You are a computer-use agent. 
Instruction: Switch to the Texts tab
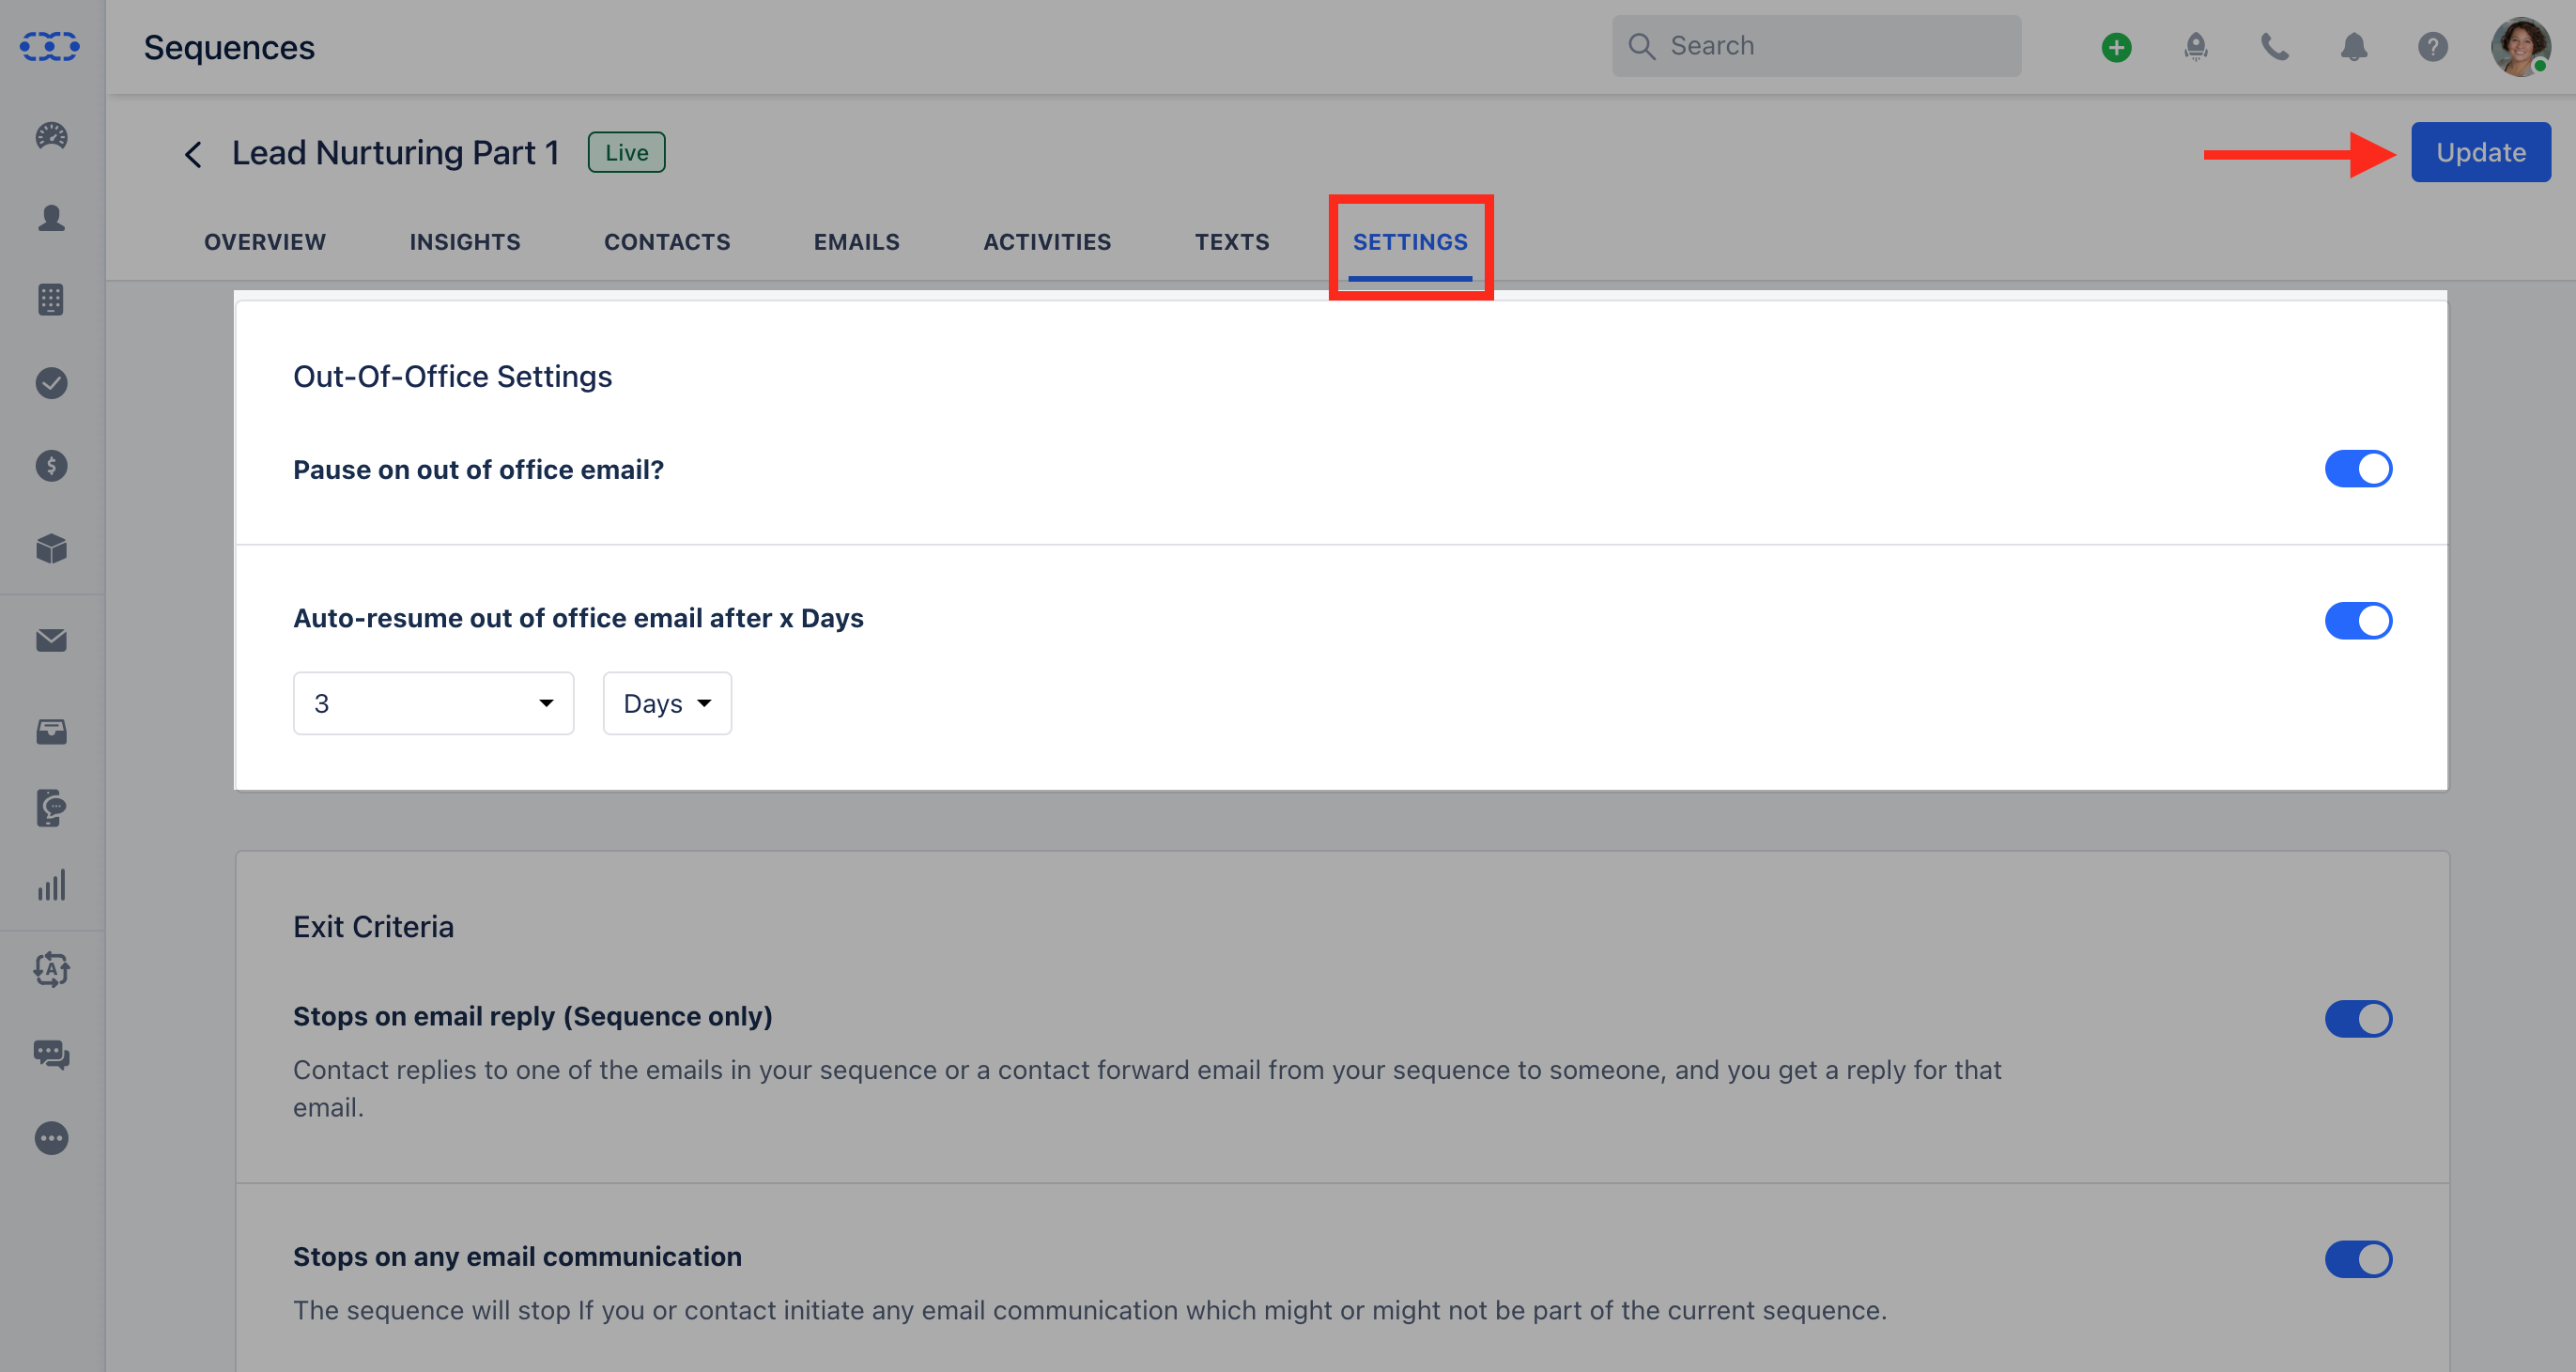[1232, 242]
